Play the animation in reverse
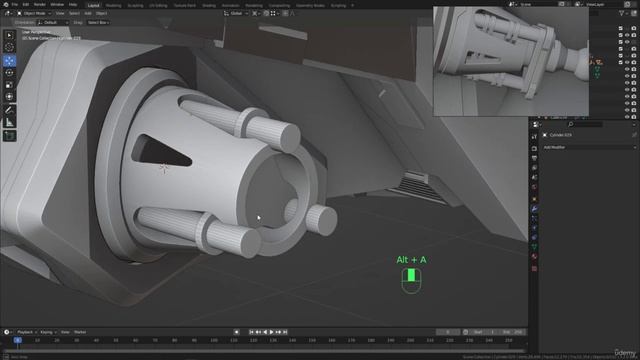The image size is (640, 360). pos(265,332)
